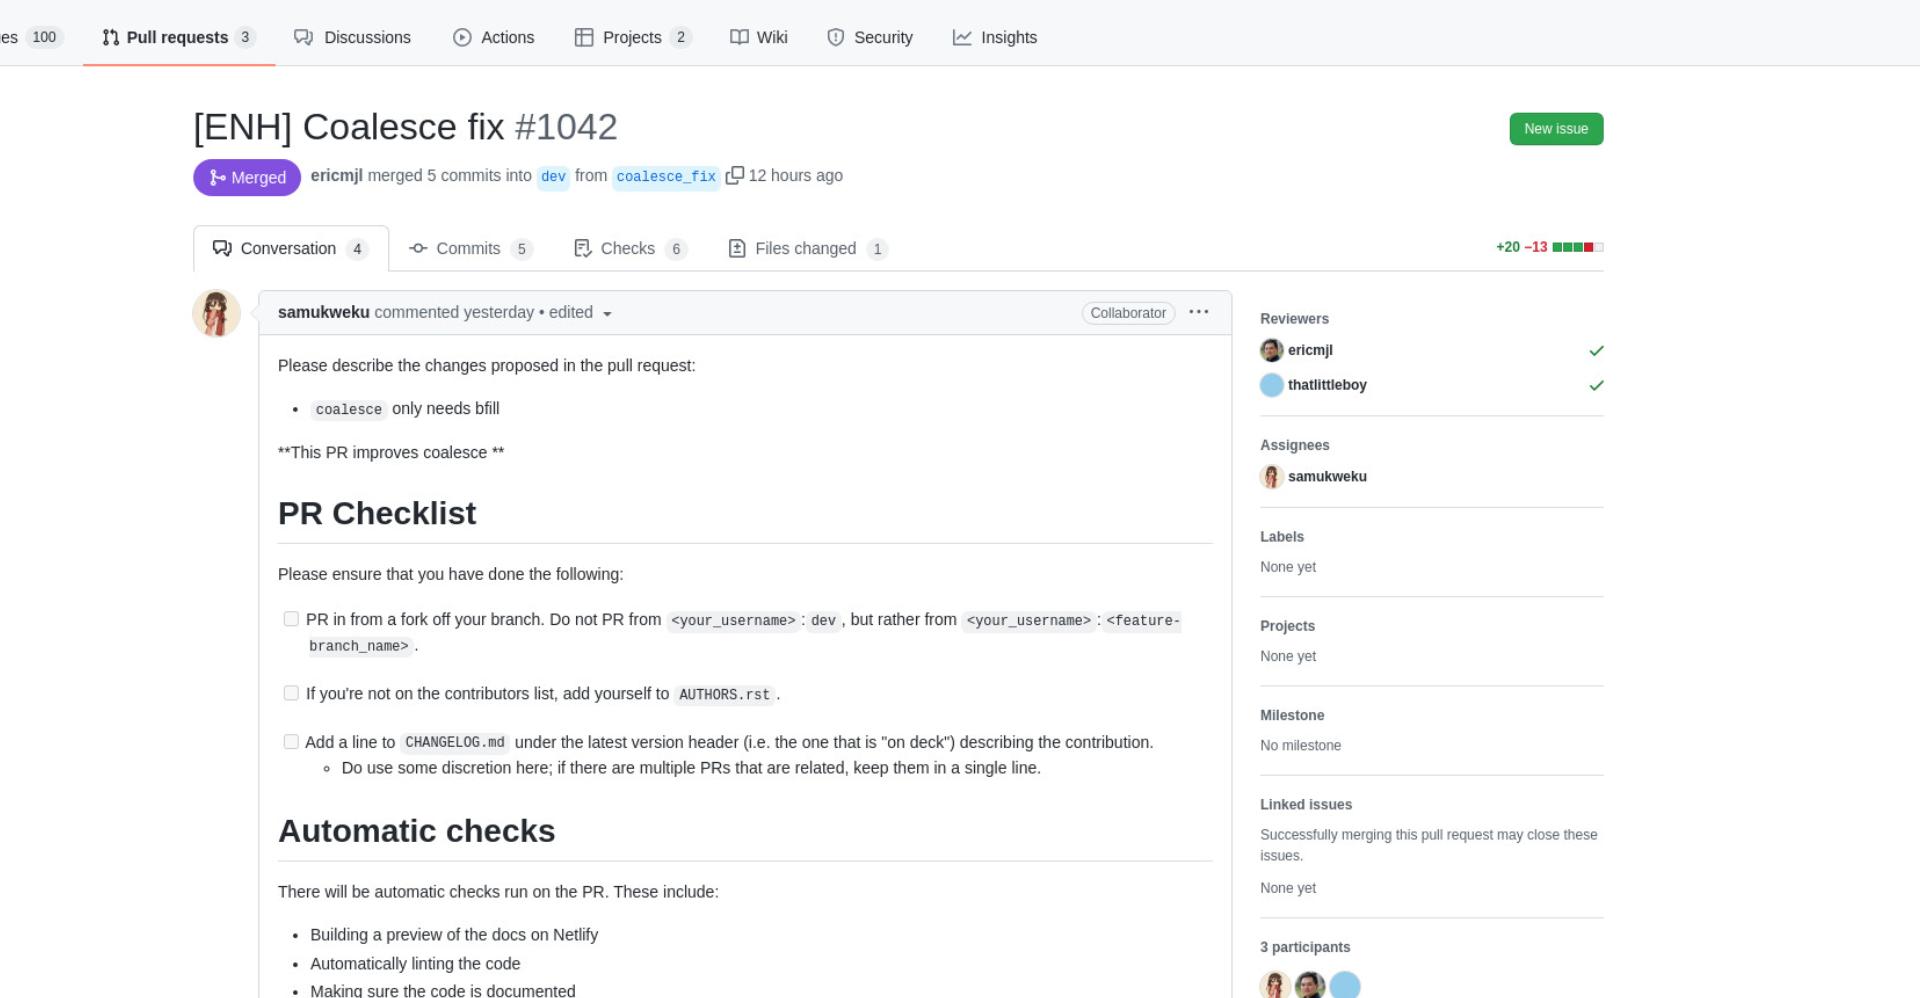This screenshot has height=998, width=1920.
Task: Click the diffstat colored bar
Action: coord(1578,247)
